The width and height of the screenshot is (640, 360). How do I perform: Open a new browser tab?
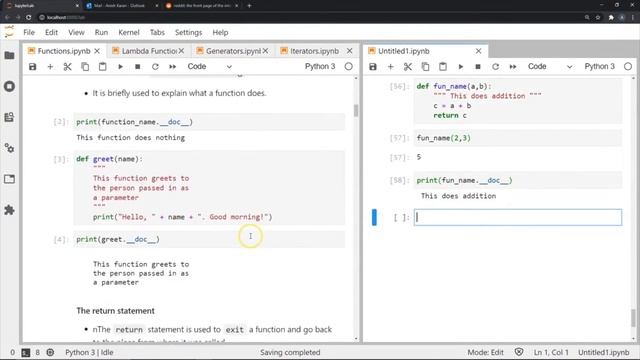[x=249, y=6]
